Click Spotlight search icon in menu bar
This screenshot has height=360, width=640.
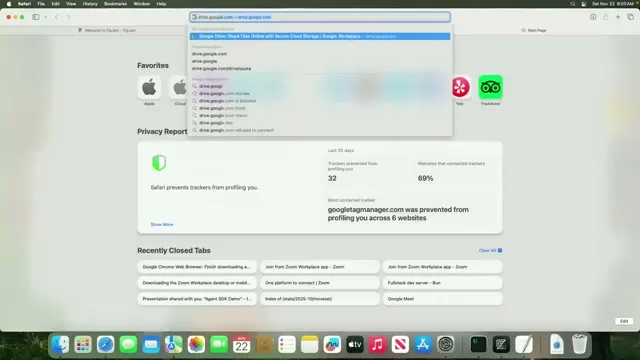(x=573, y=4)
